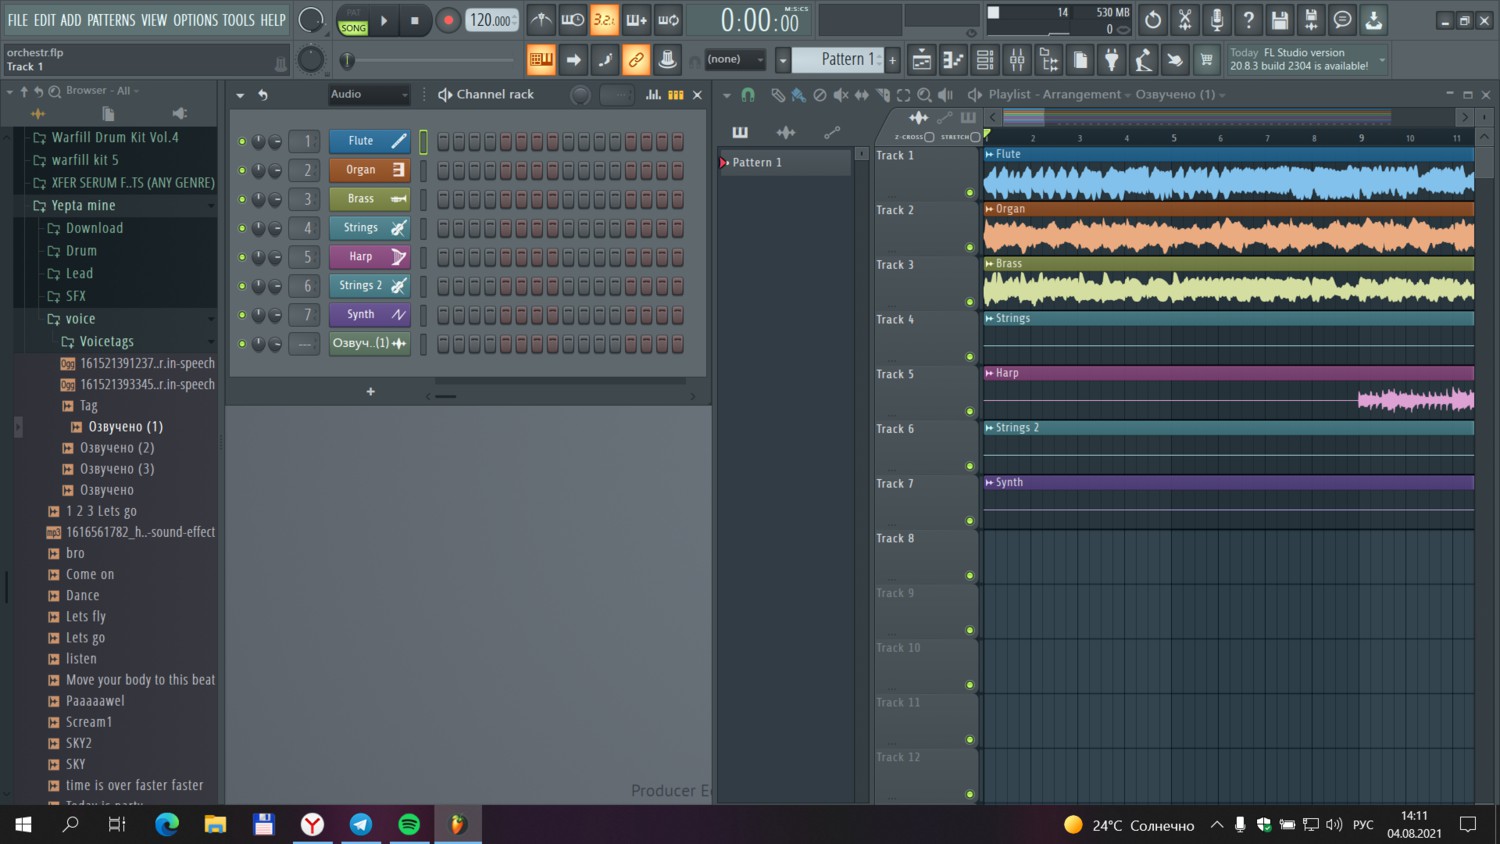Open the TOOLS menu

pyautogui.click(x=238, y=20)
